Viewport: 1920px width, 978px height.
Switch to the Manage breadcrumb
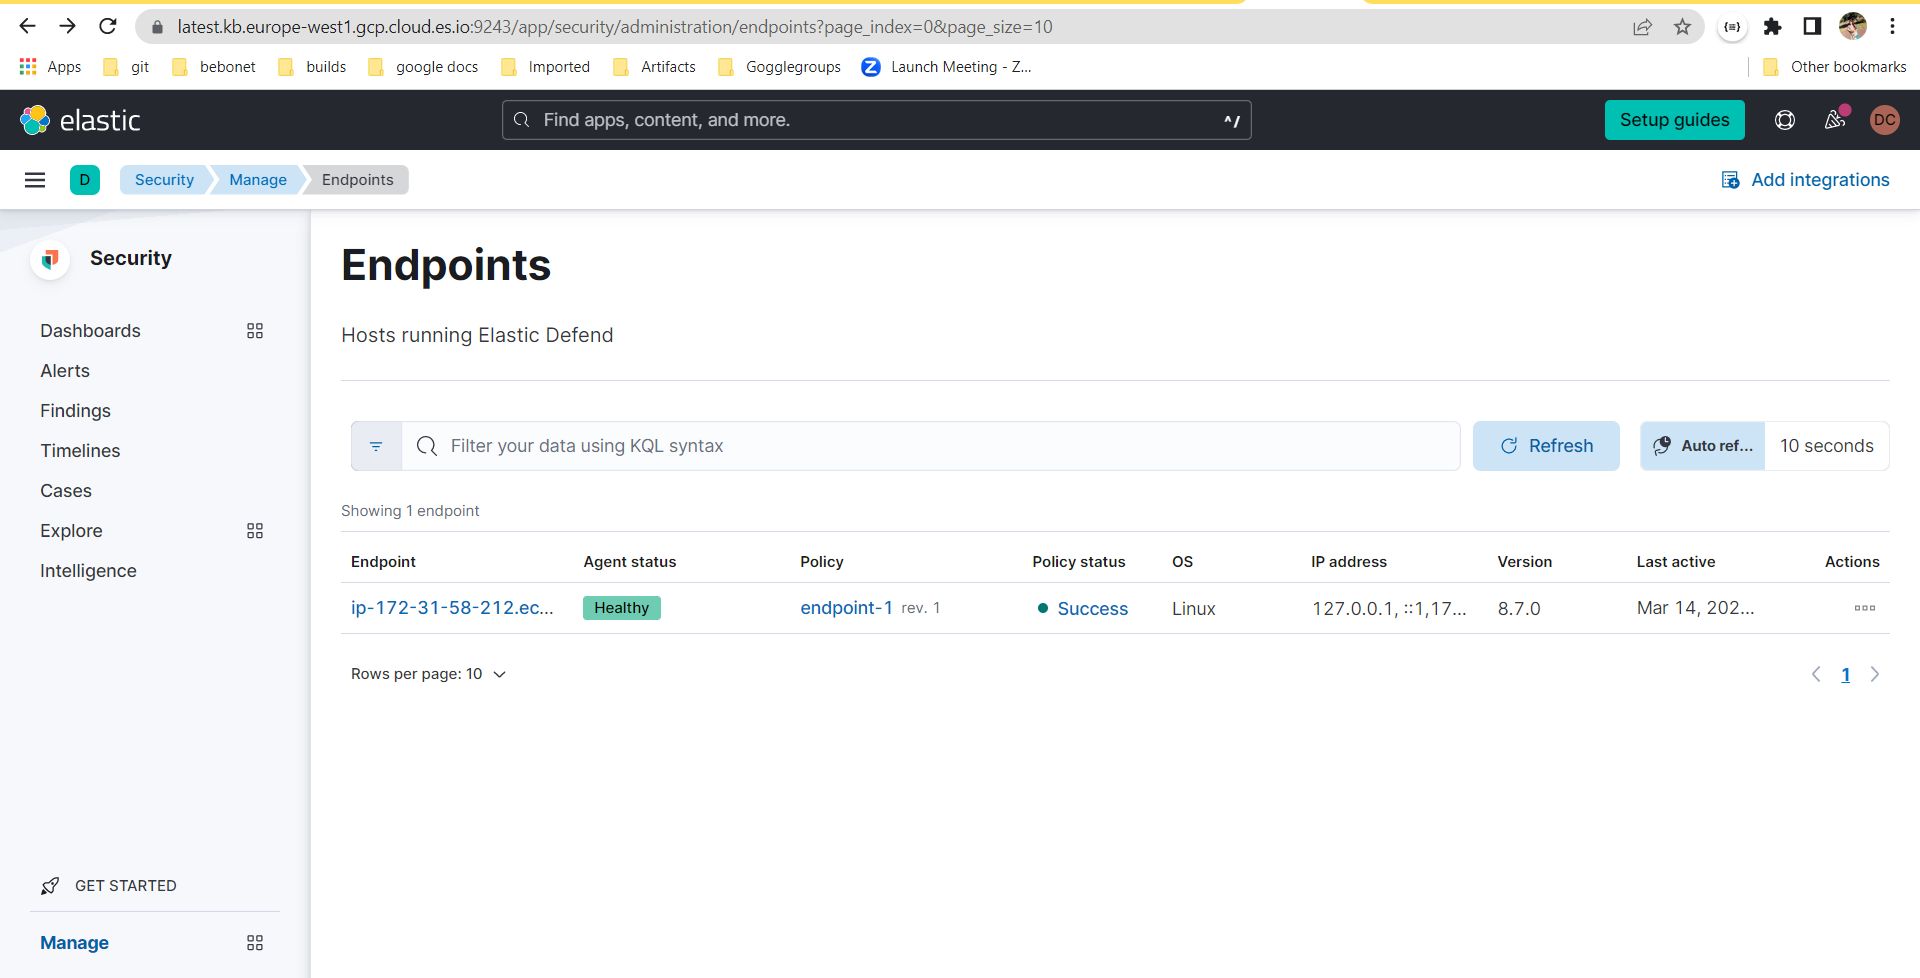coord(256,179)
